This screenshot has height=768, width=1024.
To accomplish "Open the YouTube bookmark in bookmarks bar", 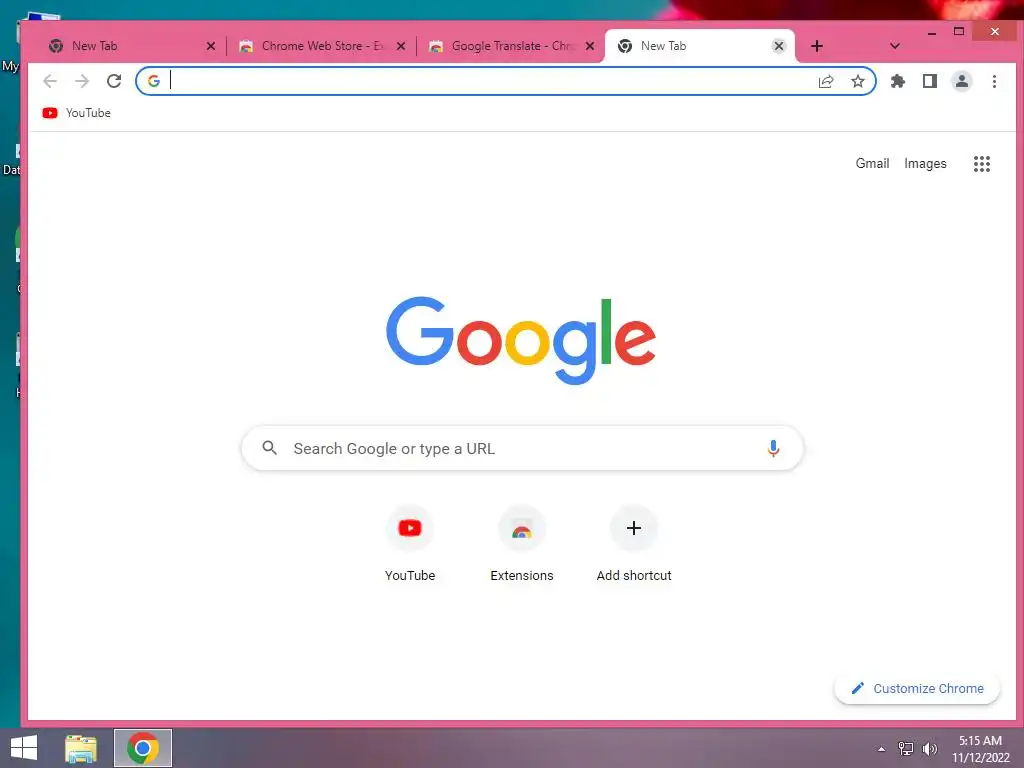I will pyautogui.click(x=76, y=113).
